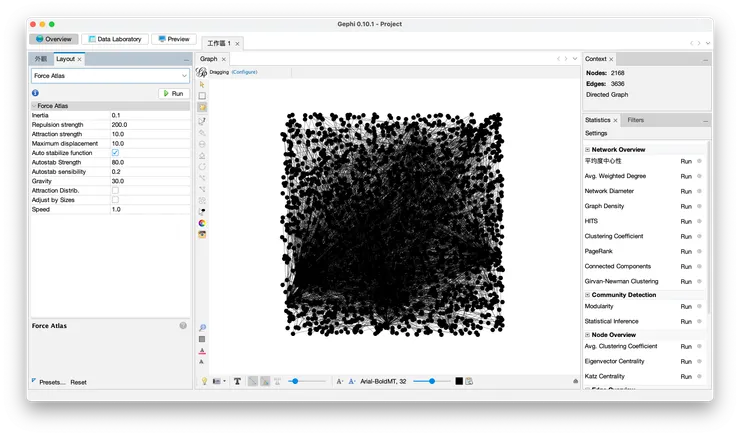The image size is (740, 436).
Task: Run the Force Atlas layout
Action: [x=174, y=93]
